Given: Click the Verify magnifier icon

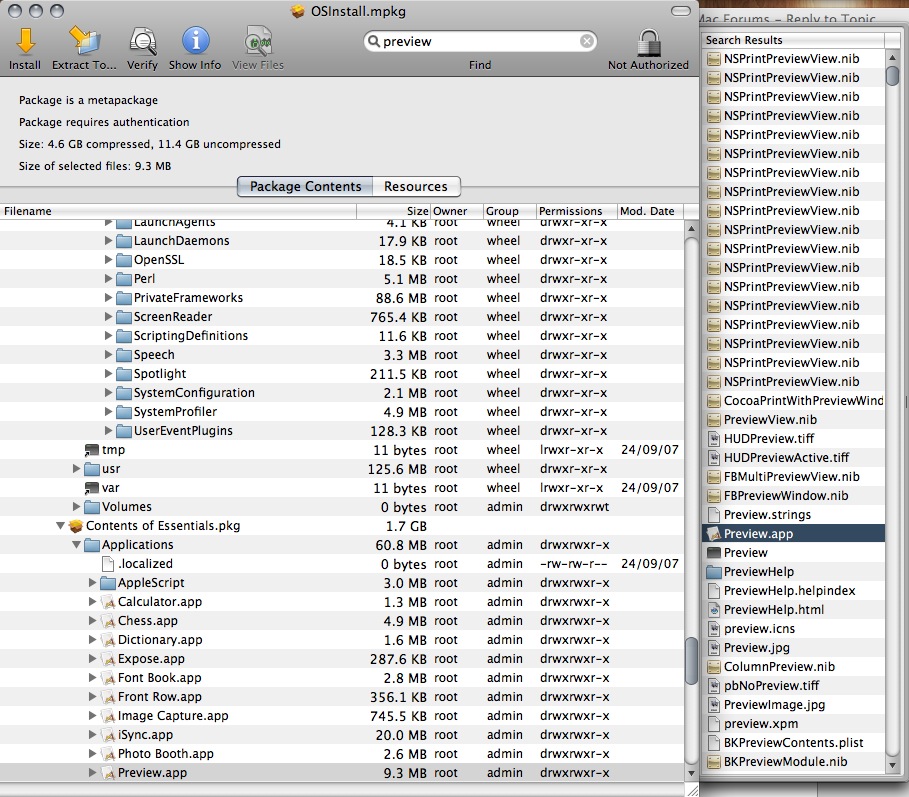Looking at the screenshot, I should pyautogui.click(x=143, y=41).
